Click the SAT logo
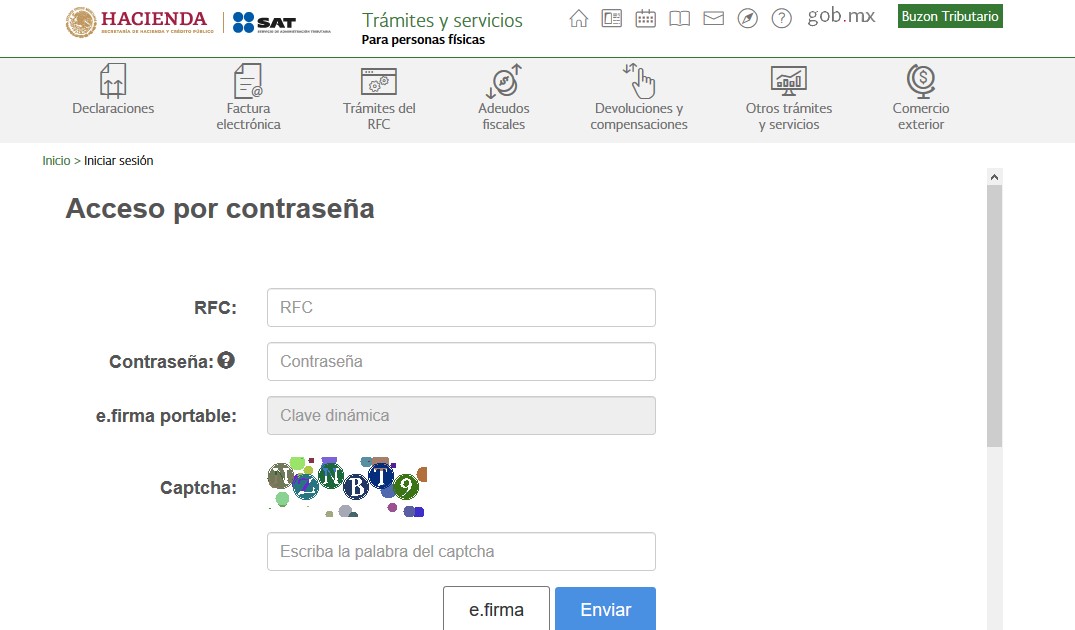 click(282, 23)
